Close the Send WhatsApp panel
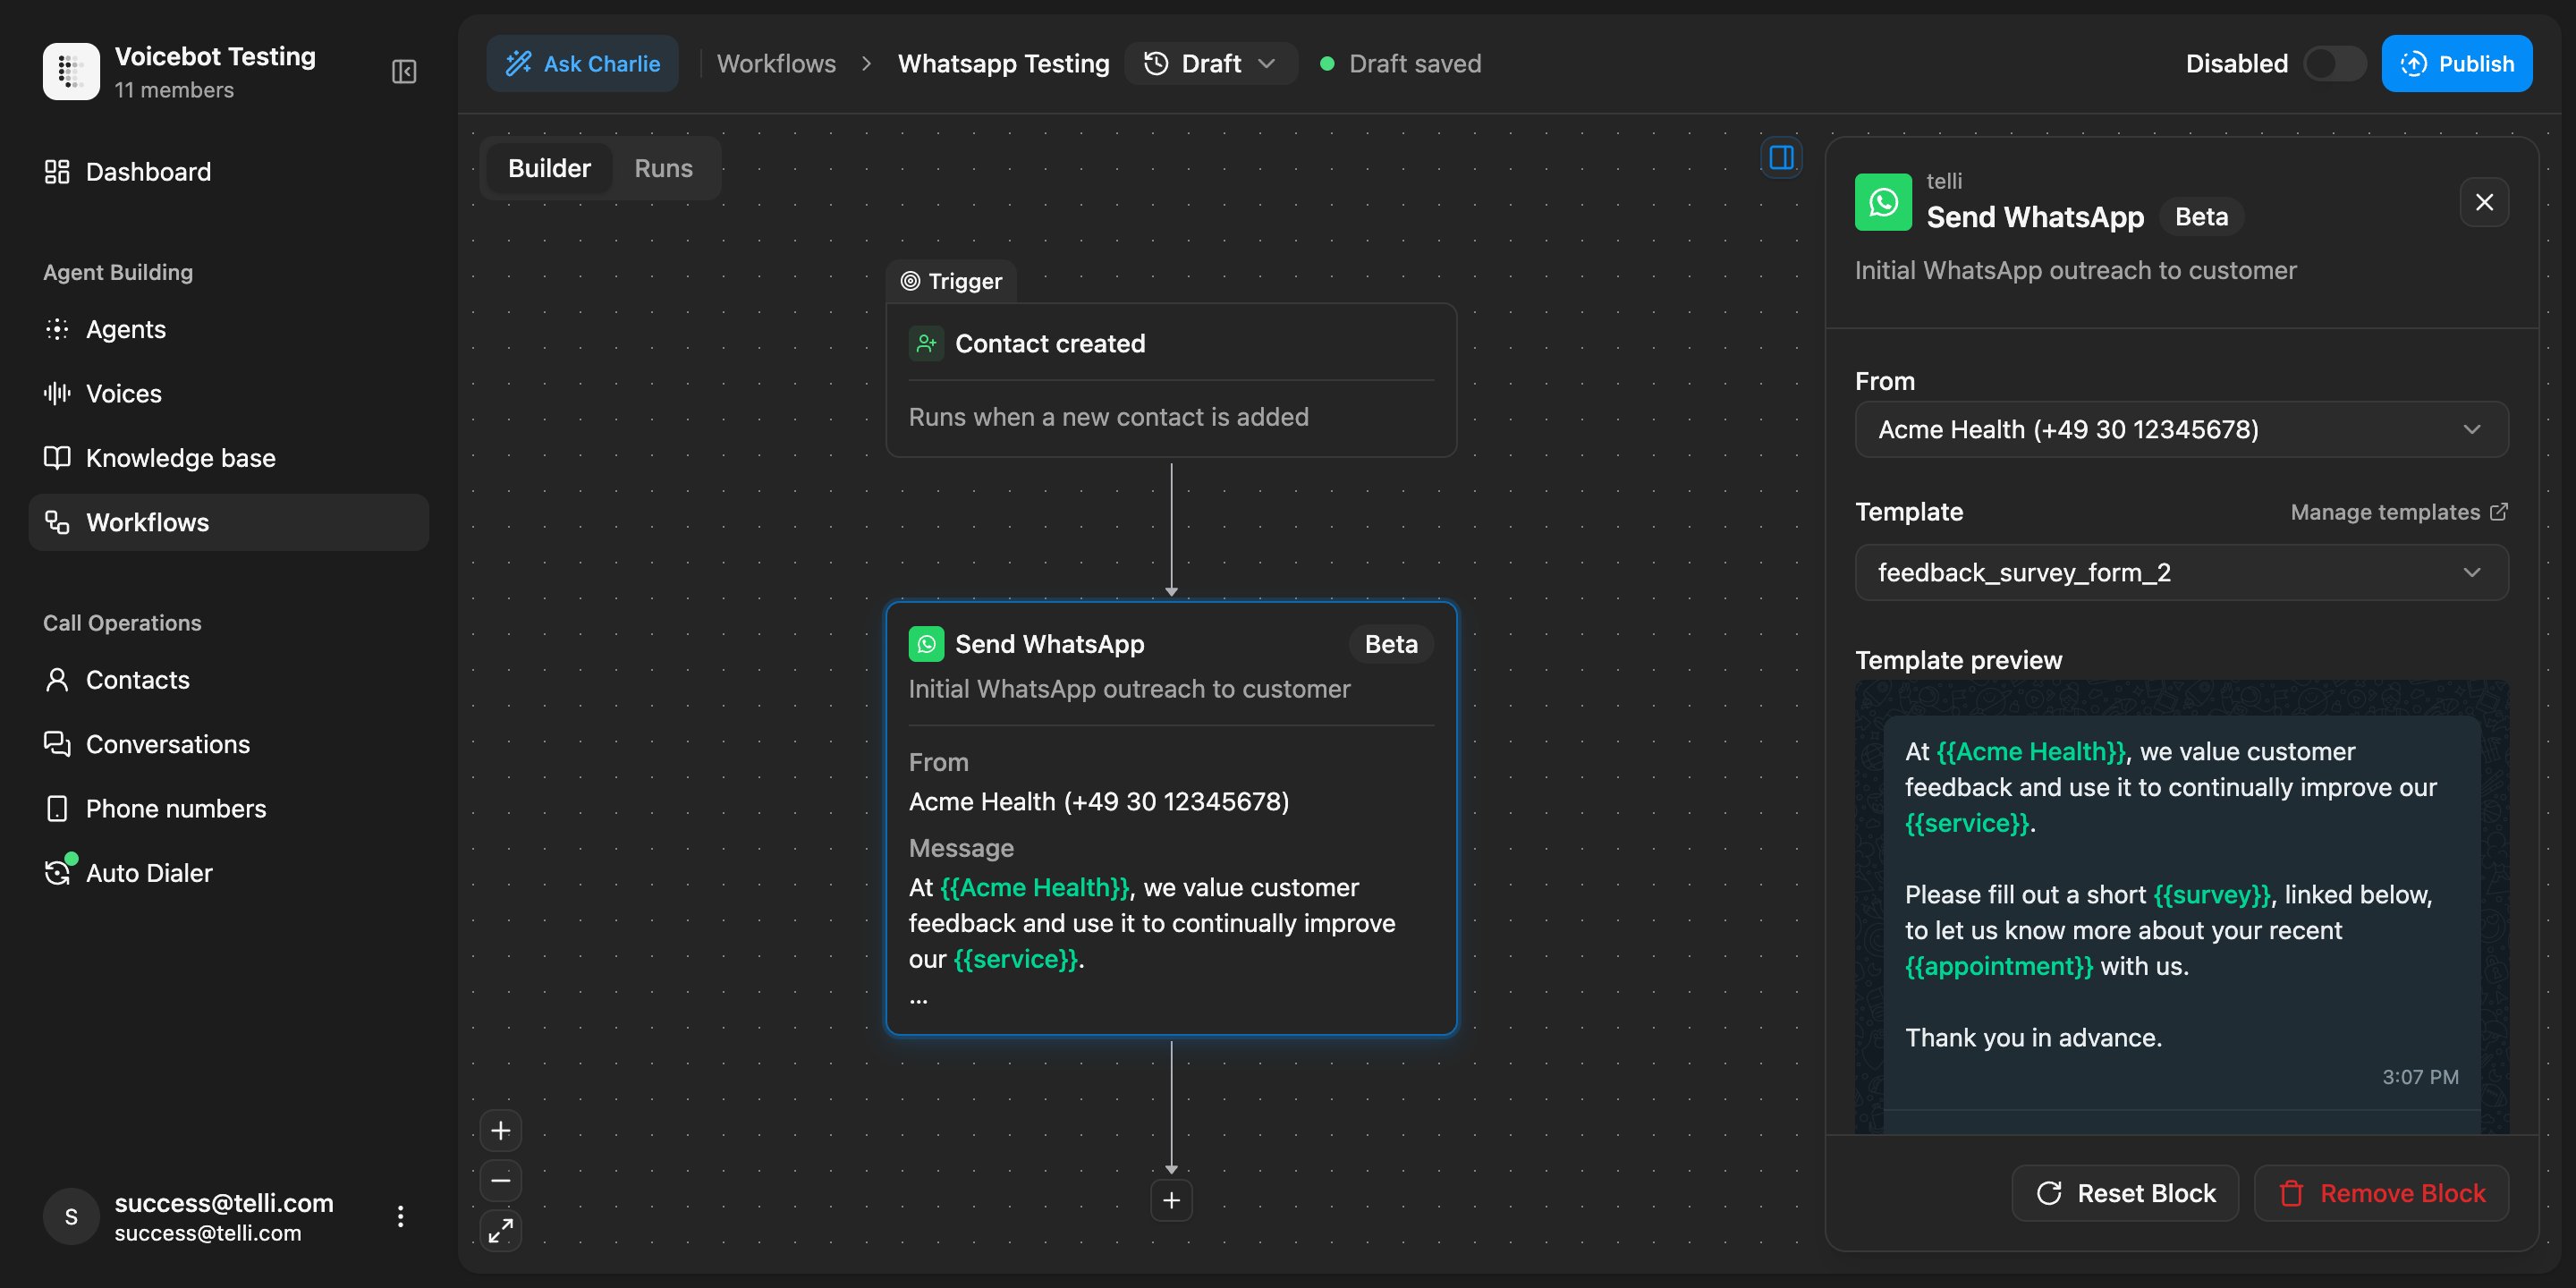Viewport: 2576px width, 1288px height. (2484, 202)
